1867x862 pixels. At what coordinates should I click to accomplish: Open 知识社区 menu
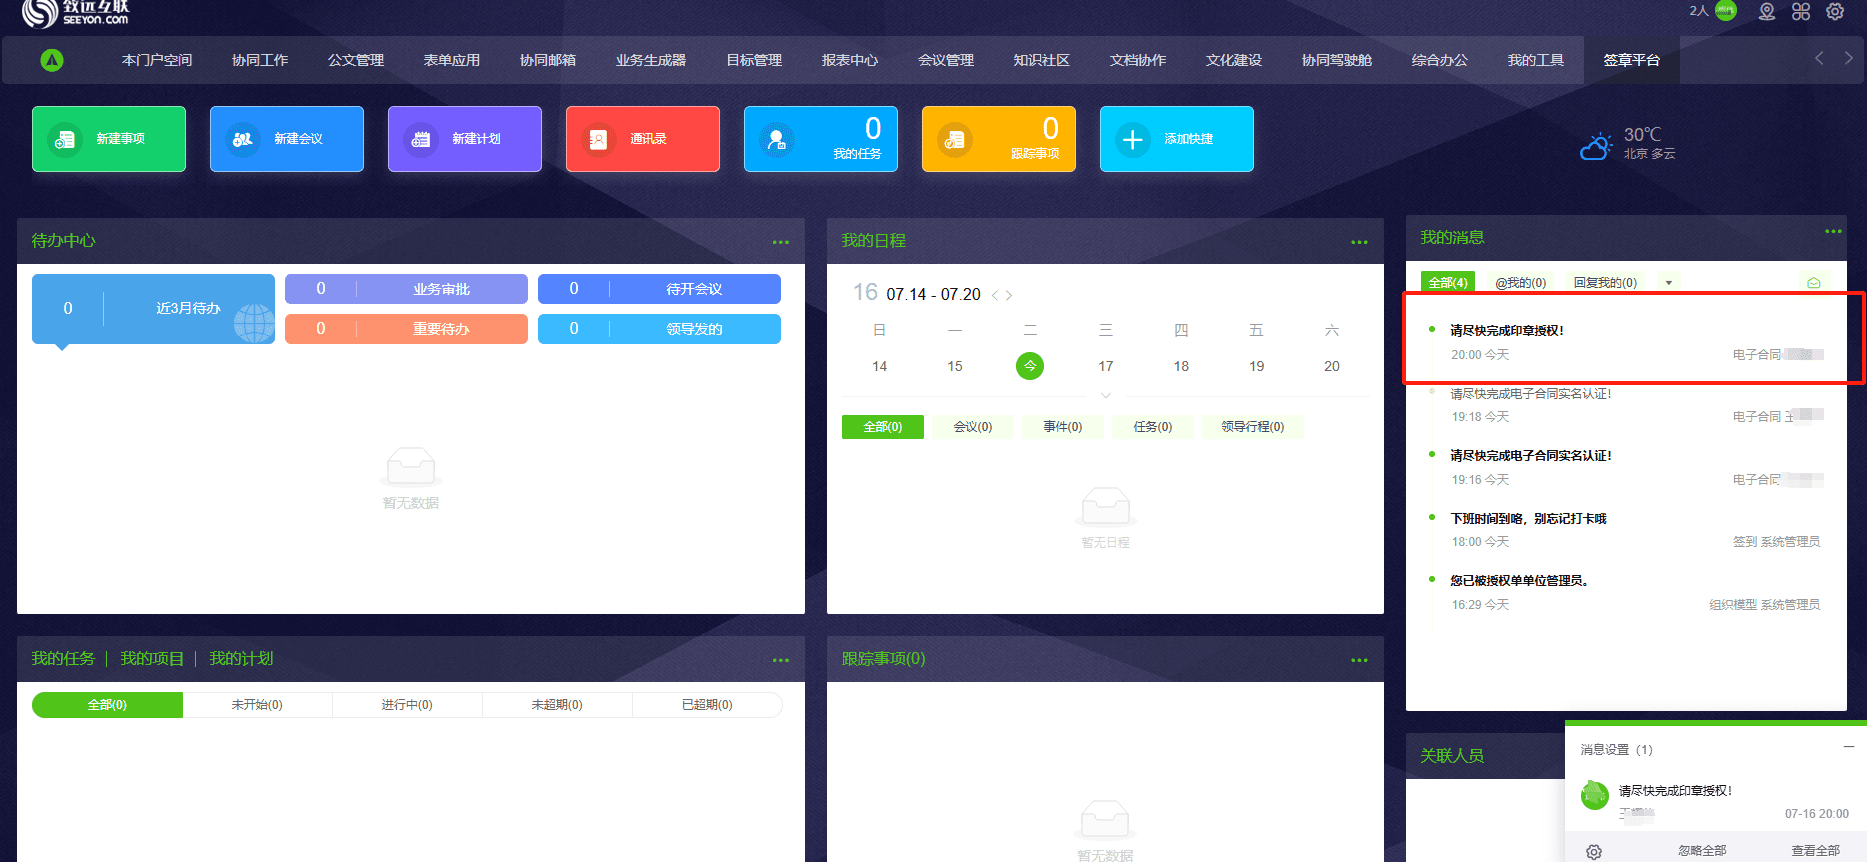[x=1042, y=60]
